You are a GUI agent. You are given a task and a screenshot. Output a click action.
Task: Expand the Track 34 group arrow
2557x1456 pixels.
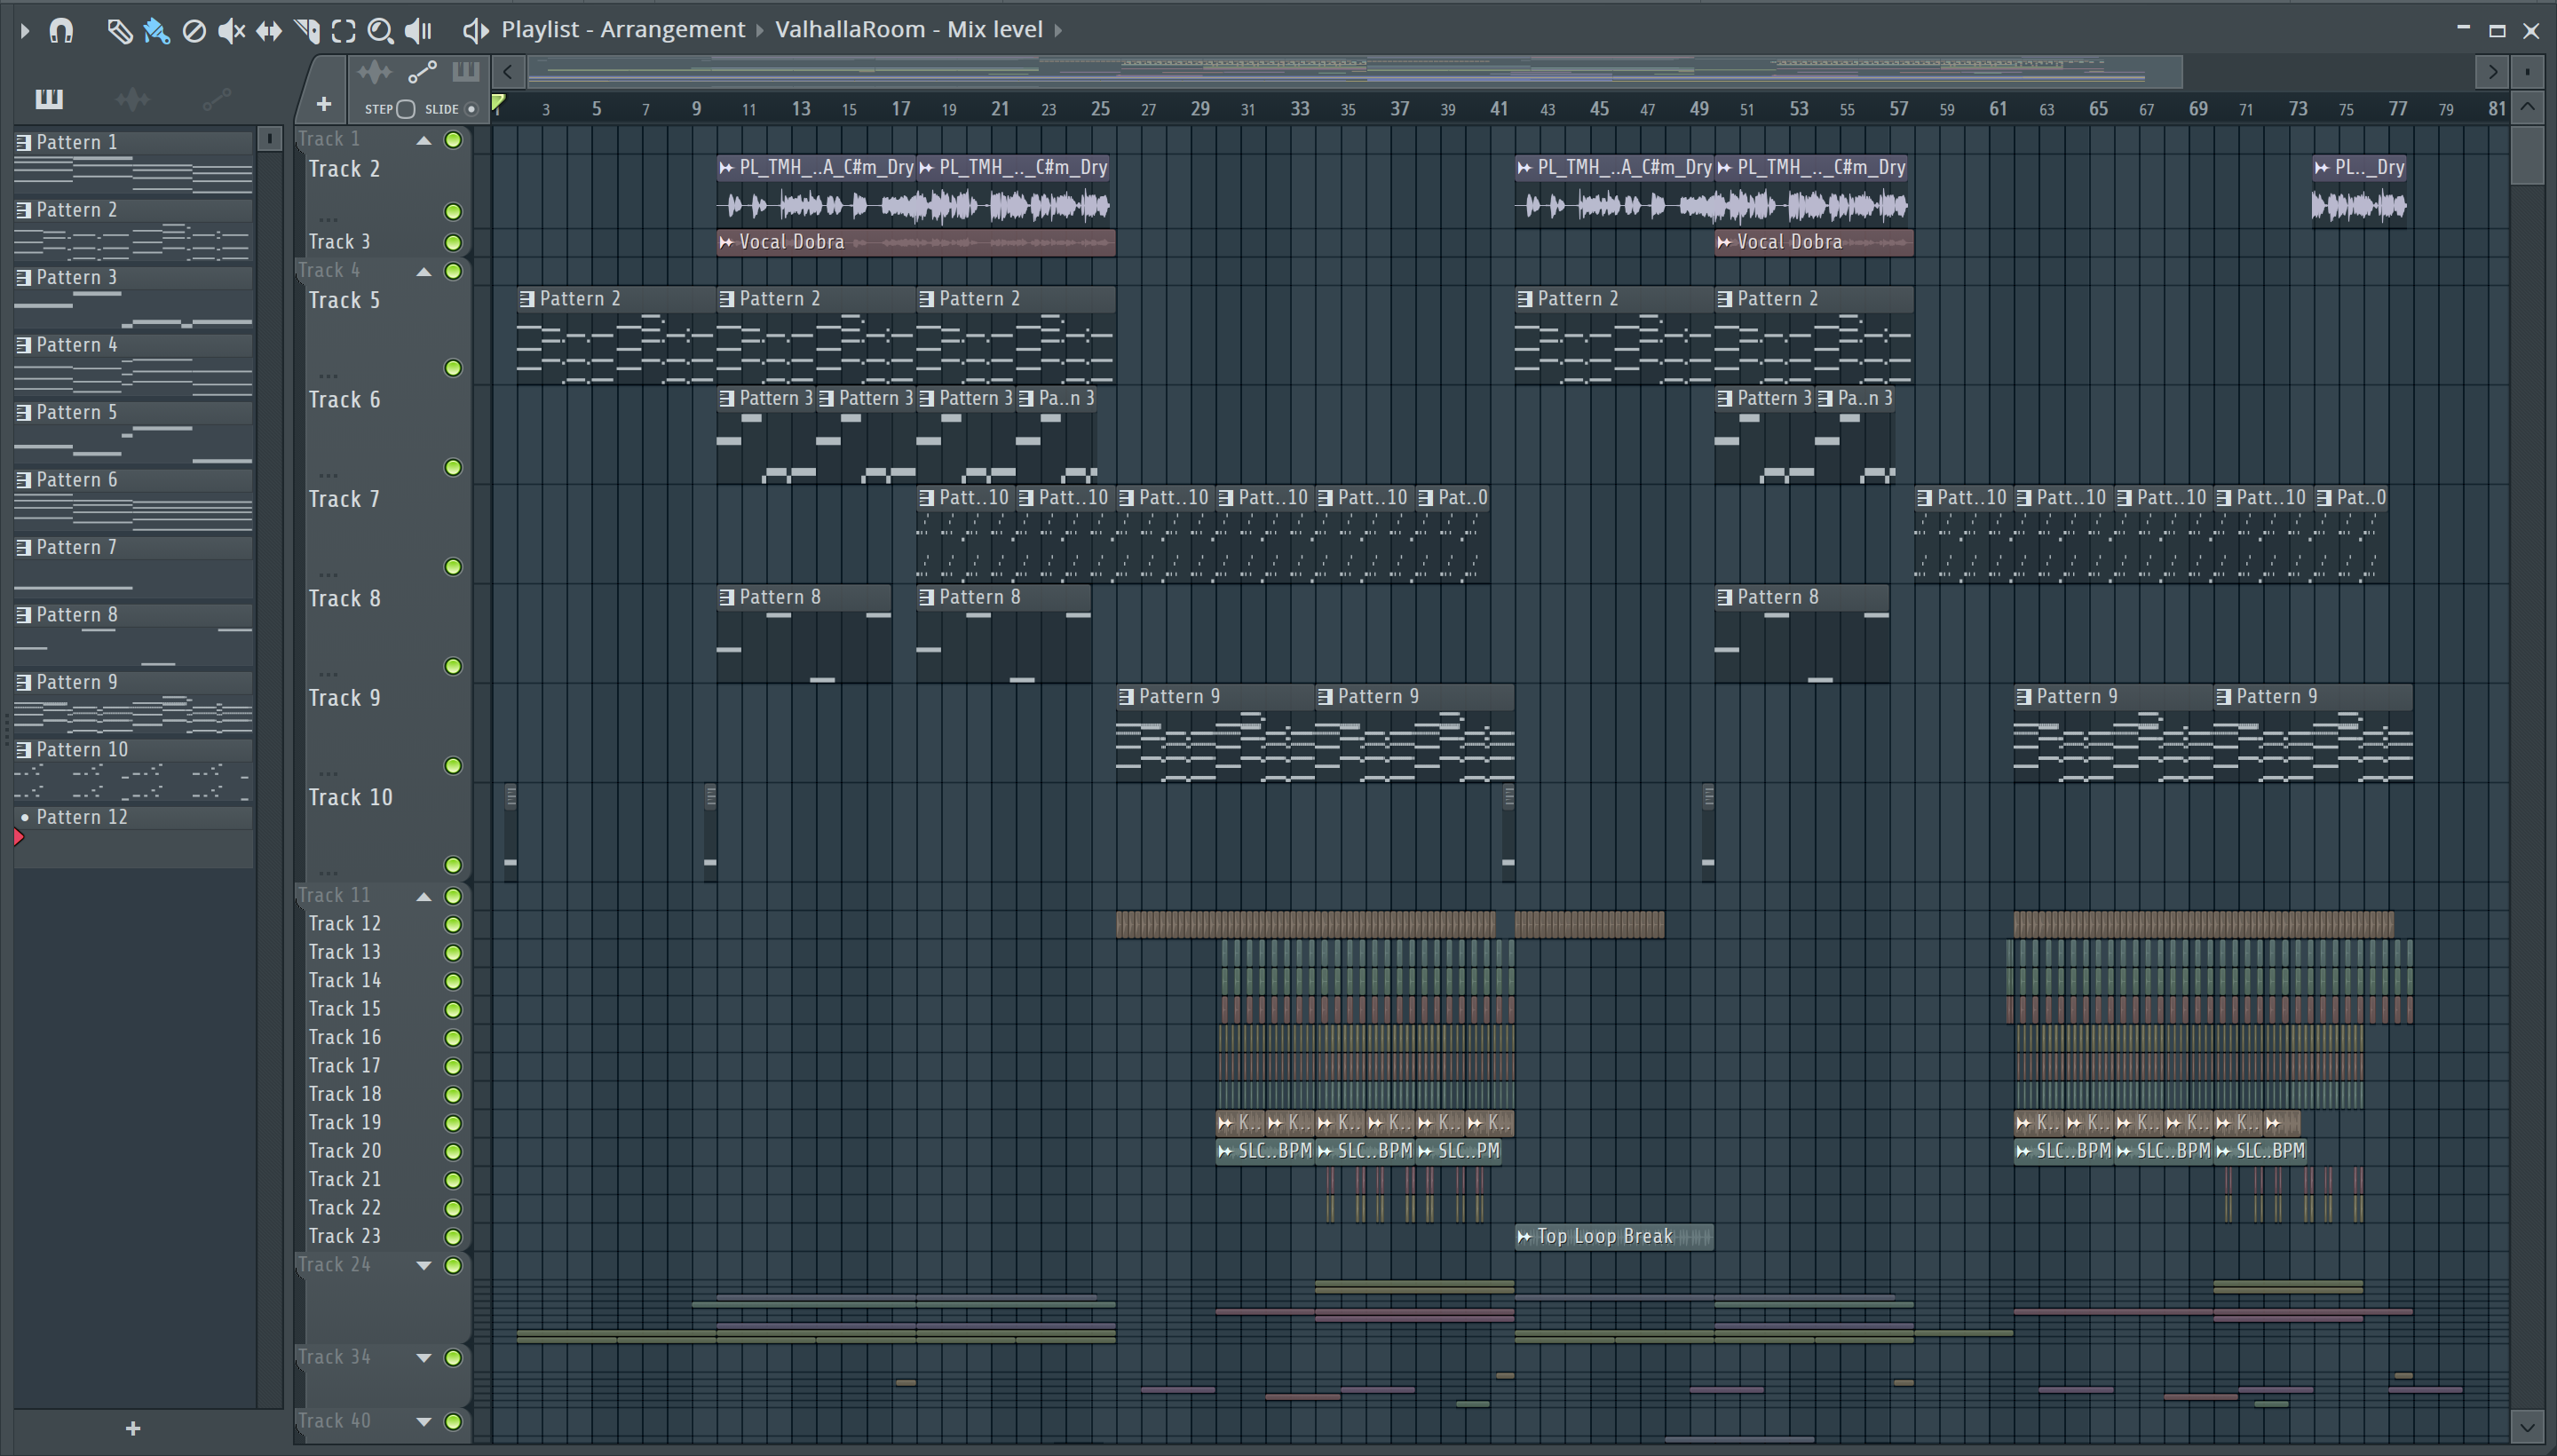pos(424,1357)
